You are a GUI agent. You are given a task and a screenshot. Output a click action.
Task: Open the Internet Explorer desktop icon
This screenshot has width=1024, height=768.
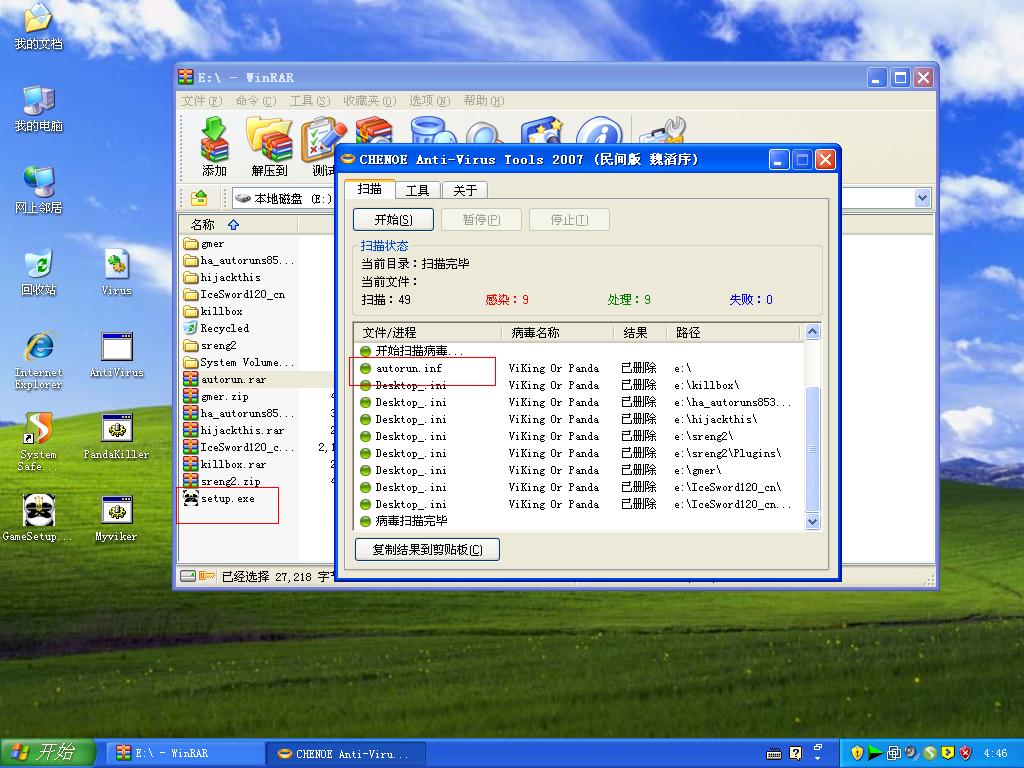tap(38, 354)
